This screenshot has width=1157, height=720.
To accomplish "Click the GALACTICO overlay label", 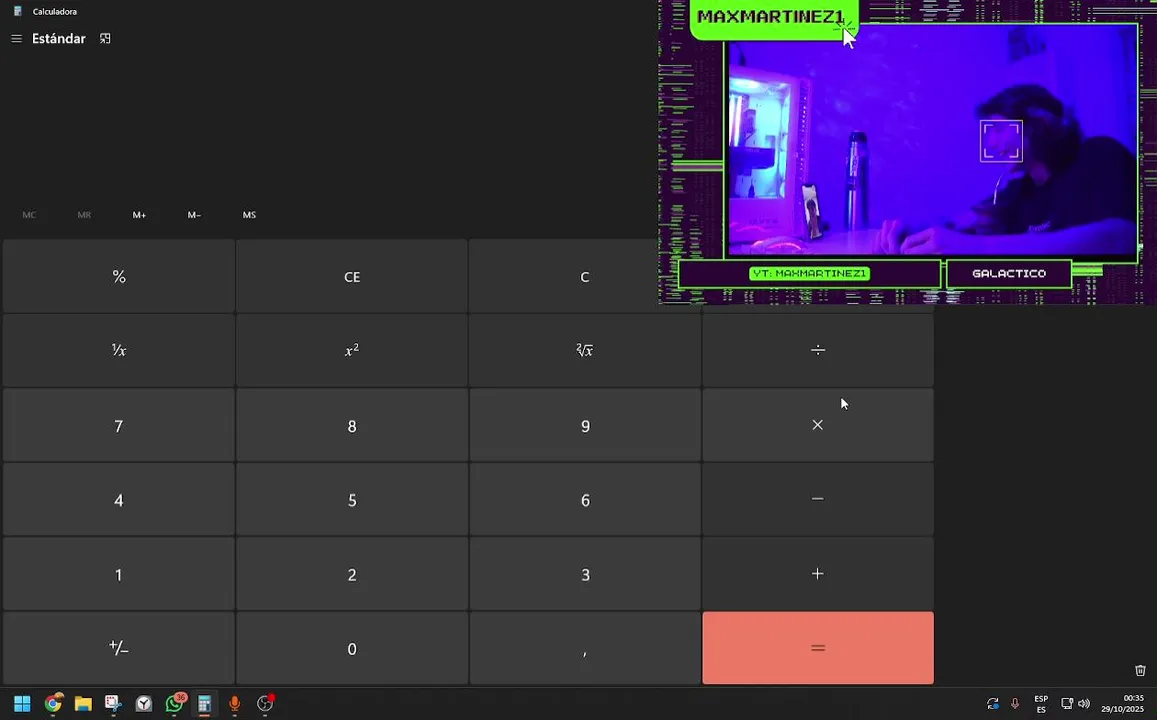I will tap(1009, 274).
